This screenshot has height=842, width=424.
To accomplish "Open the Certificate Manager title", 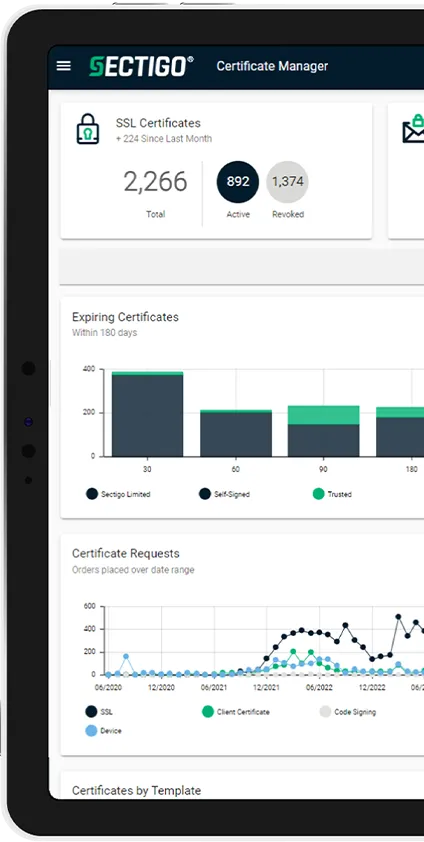I will [x=272, y=66].
